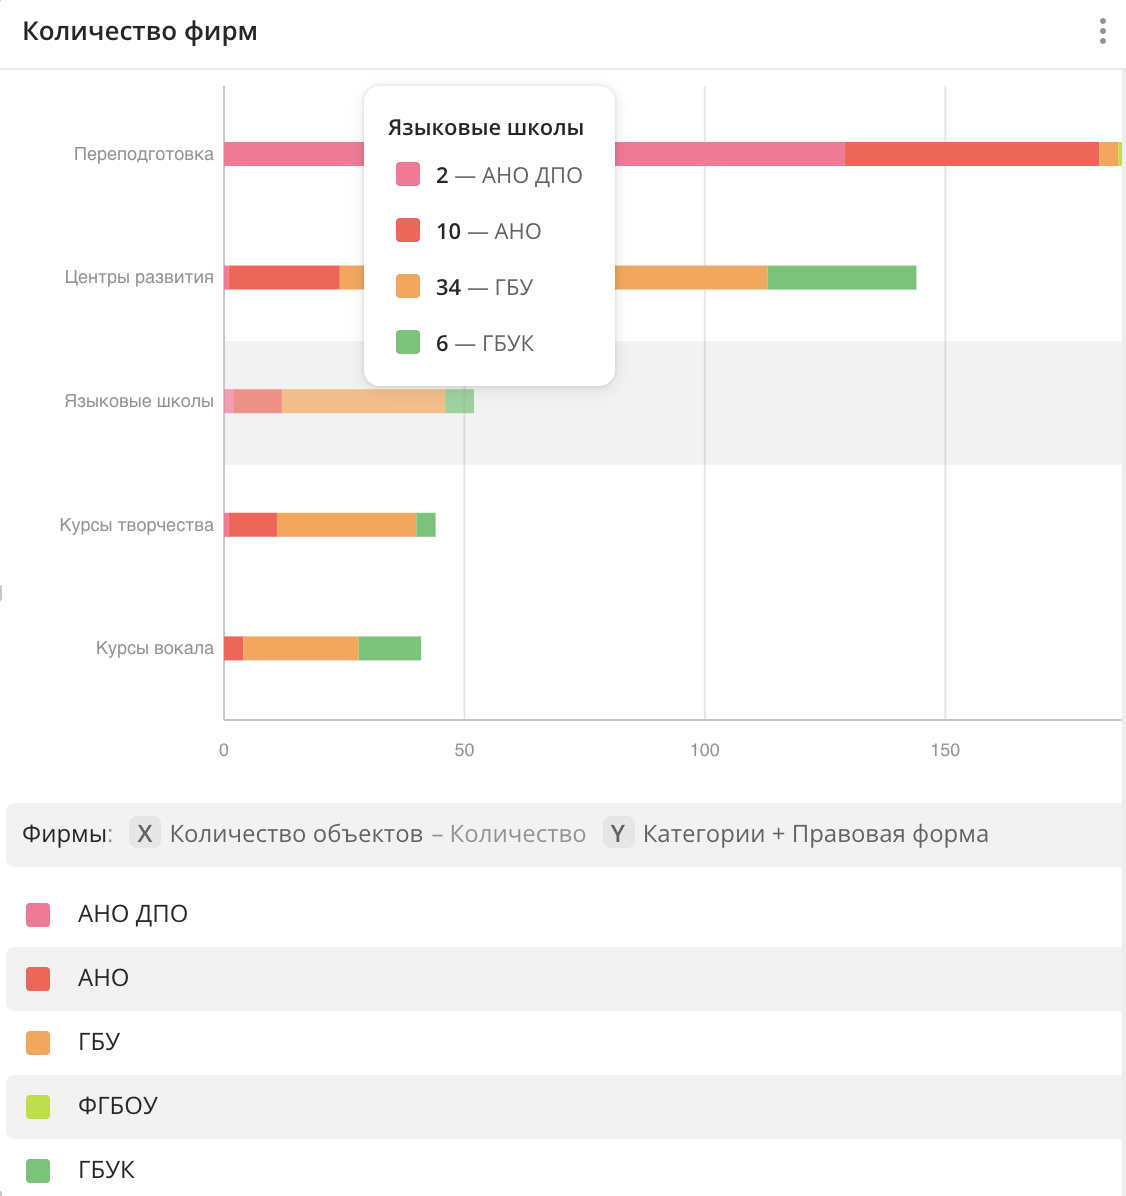Toggle АНО ДПО series in legend
This screenshot has width=1126, height=1196.
[132, 914]
